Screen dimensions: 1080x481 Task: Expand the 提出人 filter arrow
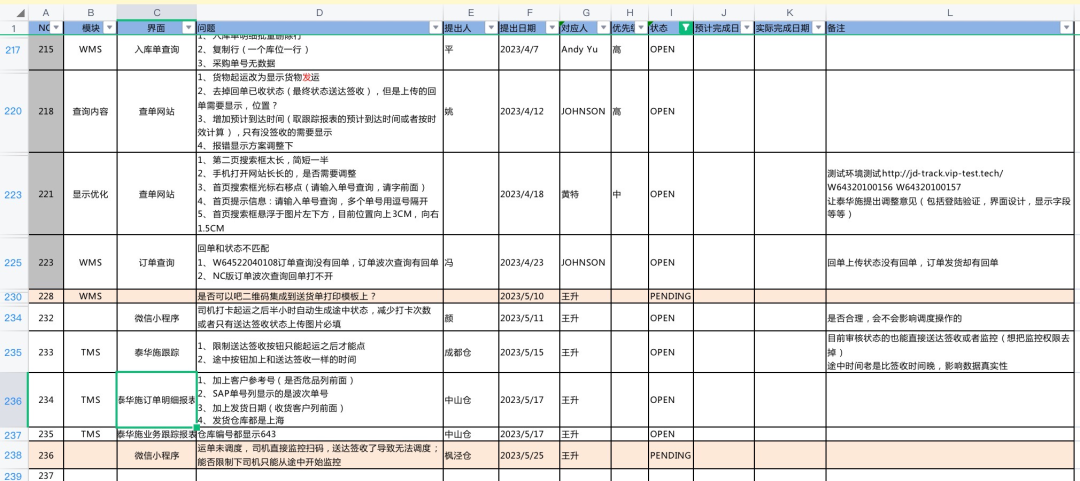click(489, 28)
